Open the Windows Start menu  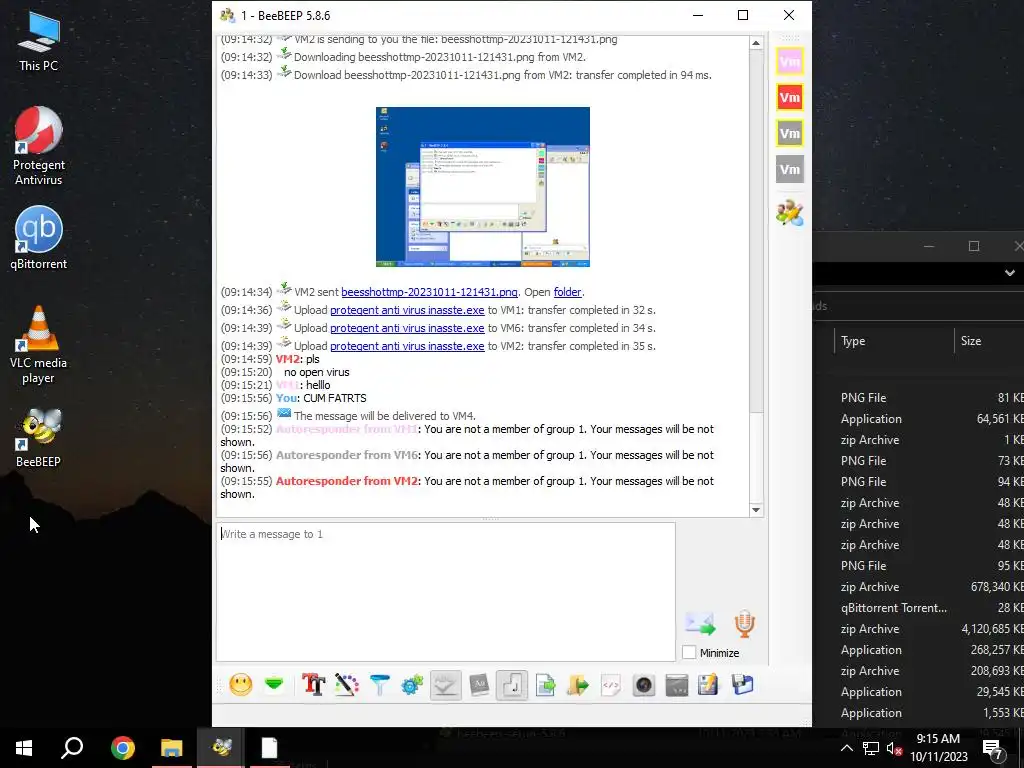(x=24, y=748)
